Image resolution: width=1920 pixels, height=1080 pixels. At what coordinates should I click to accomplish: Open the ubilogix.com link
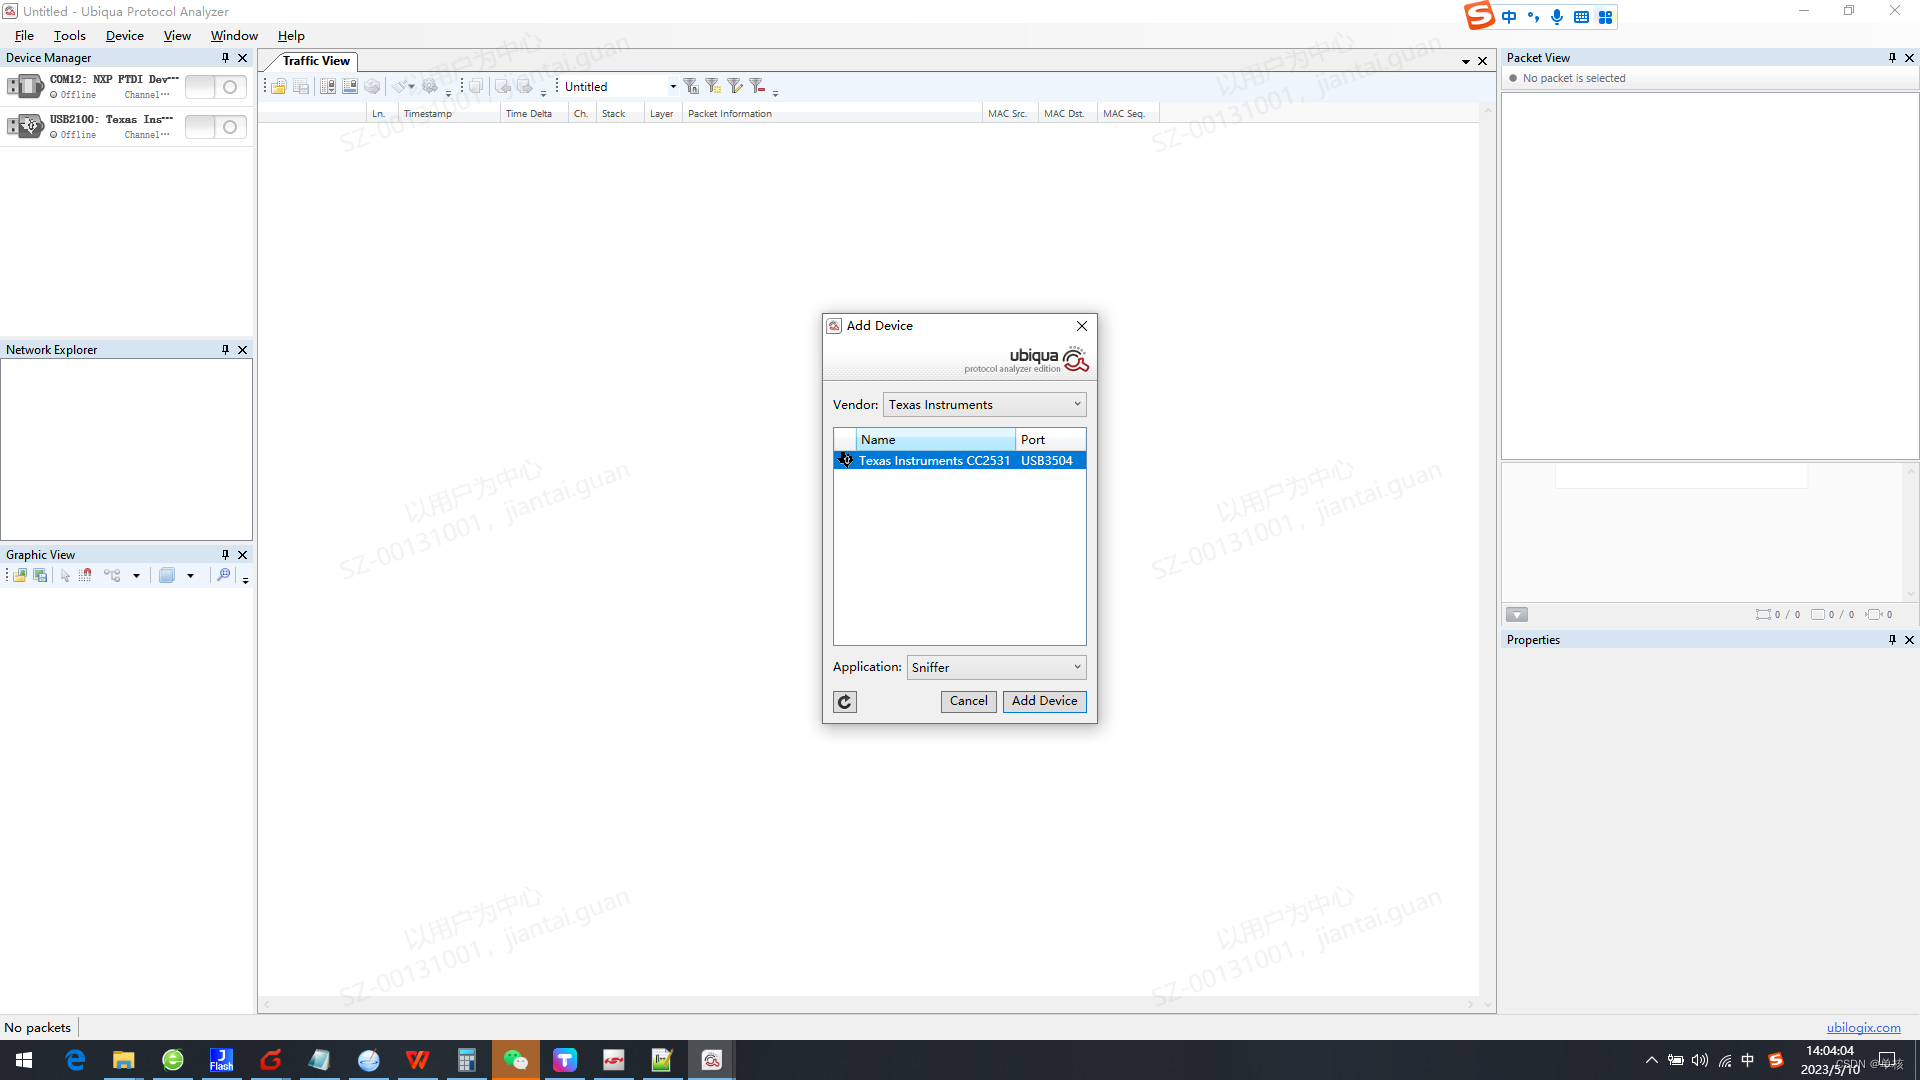(x=1863, y=1028)
